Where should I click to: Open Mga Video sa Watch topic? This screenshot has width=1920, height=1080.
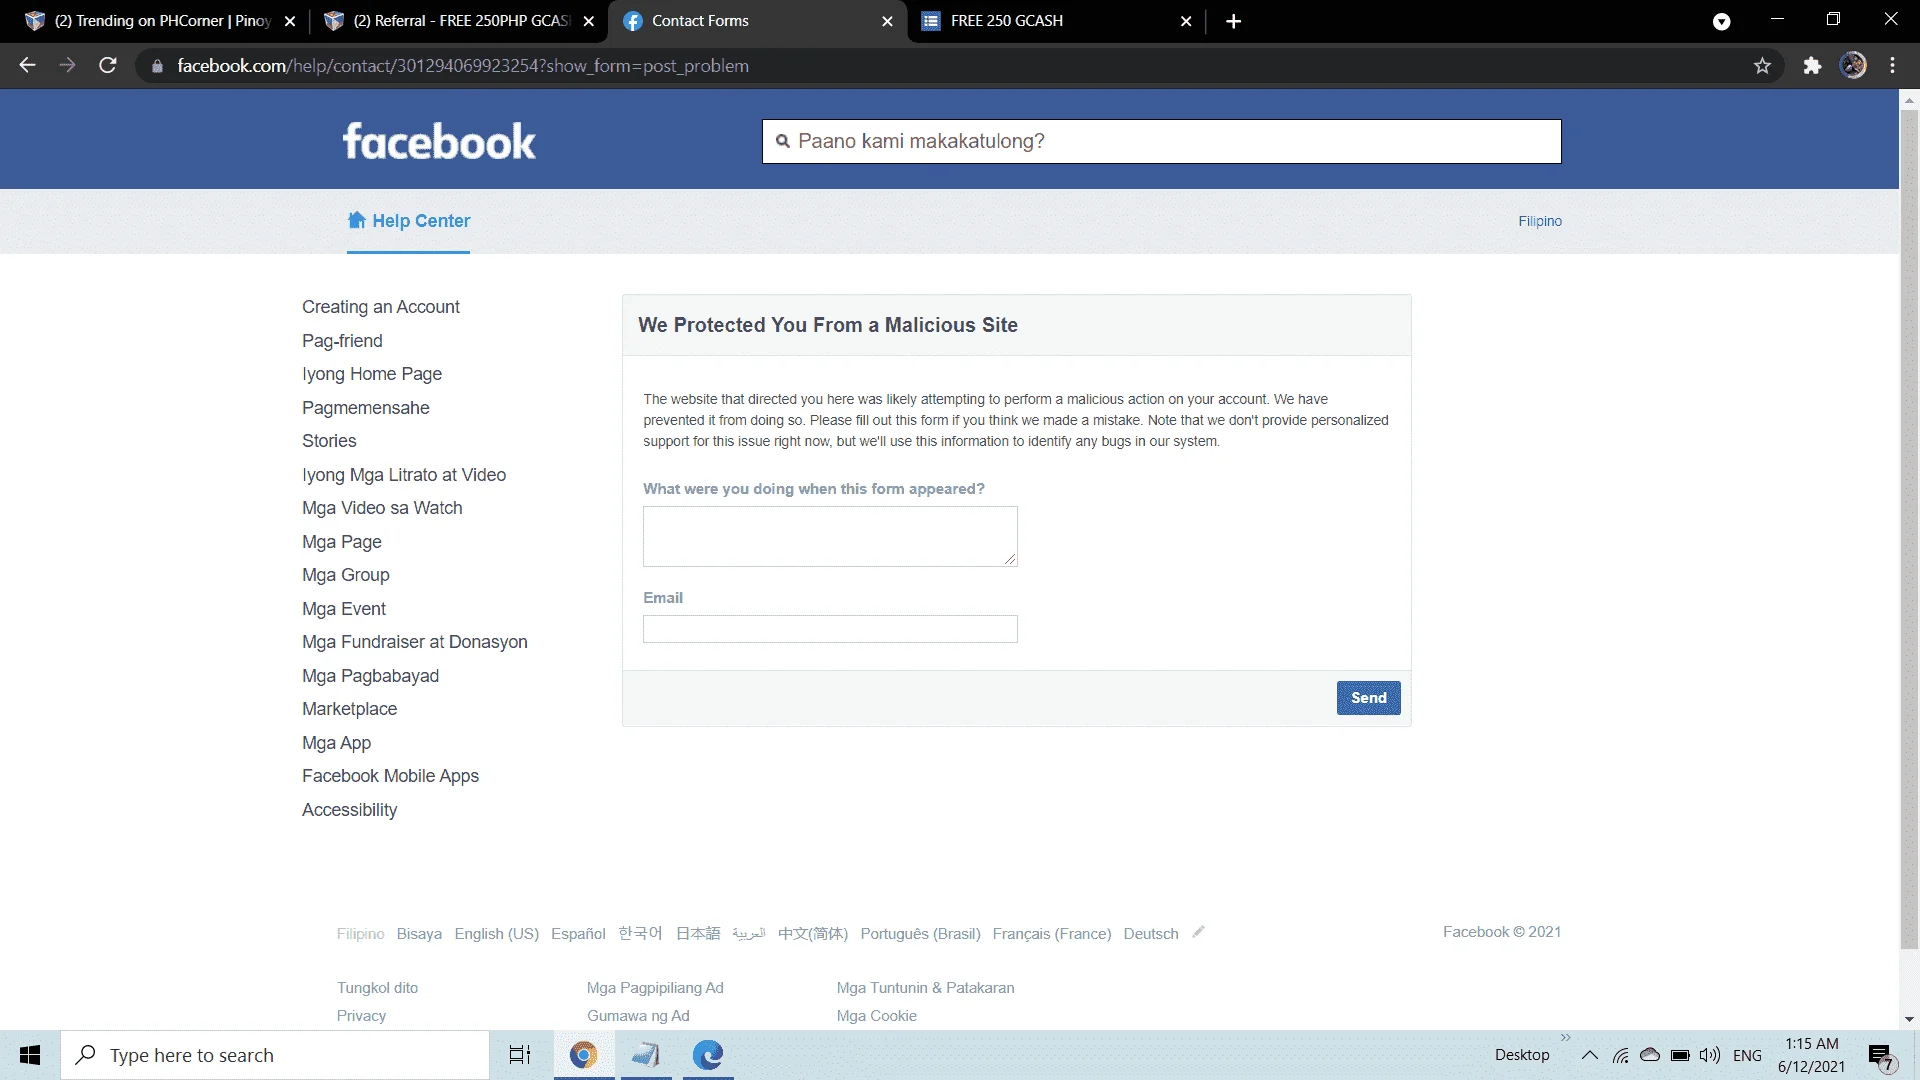382,508
